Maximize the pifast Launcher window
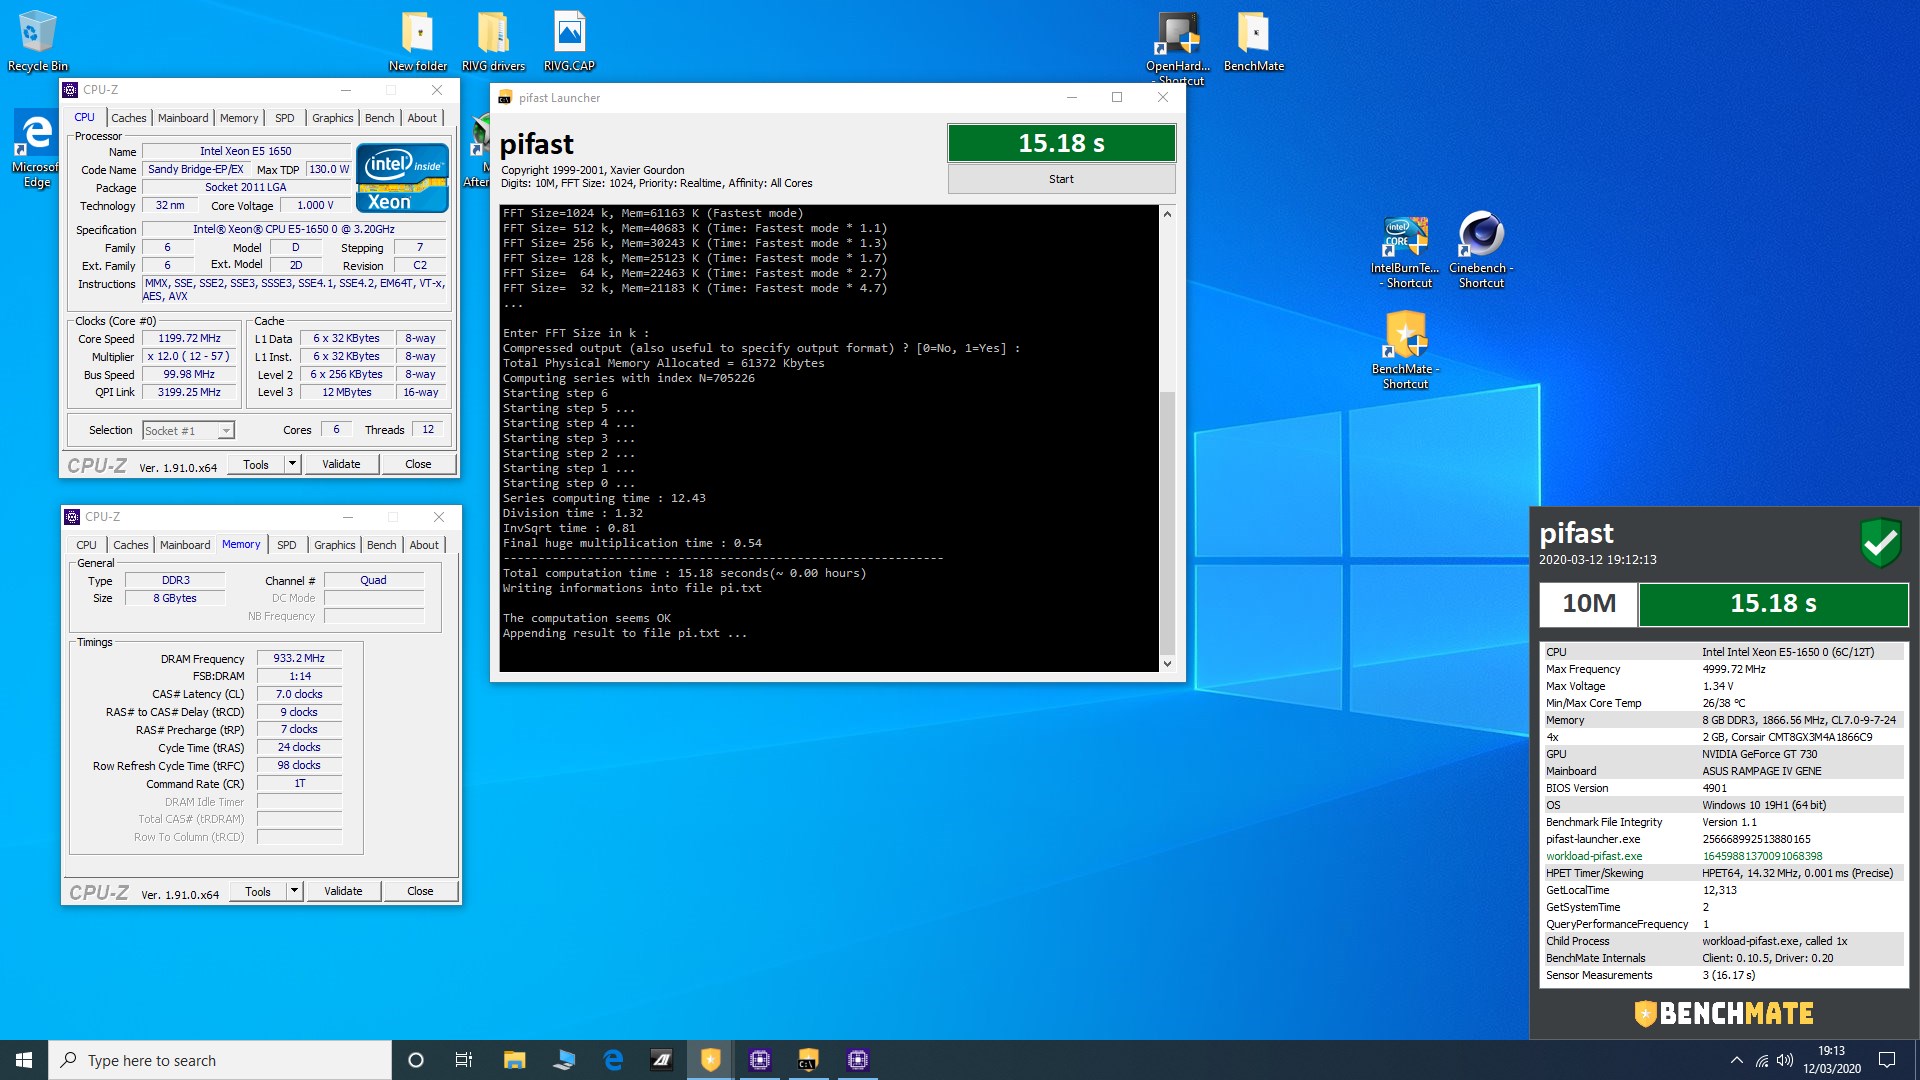 [1117, 97]
